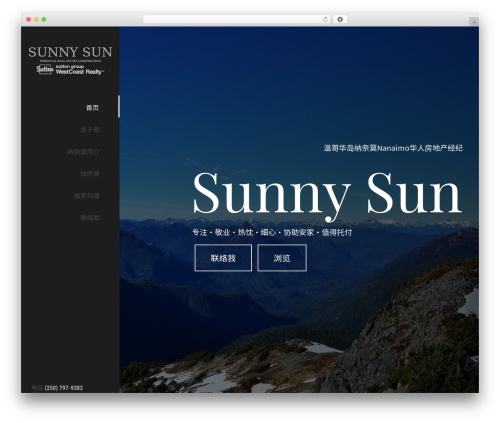Click the browser address bar
This screenshot has width=500, height=423.
tap(237, 20)
